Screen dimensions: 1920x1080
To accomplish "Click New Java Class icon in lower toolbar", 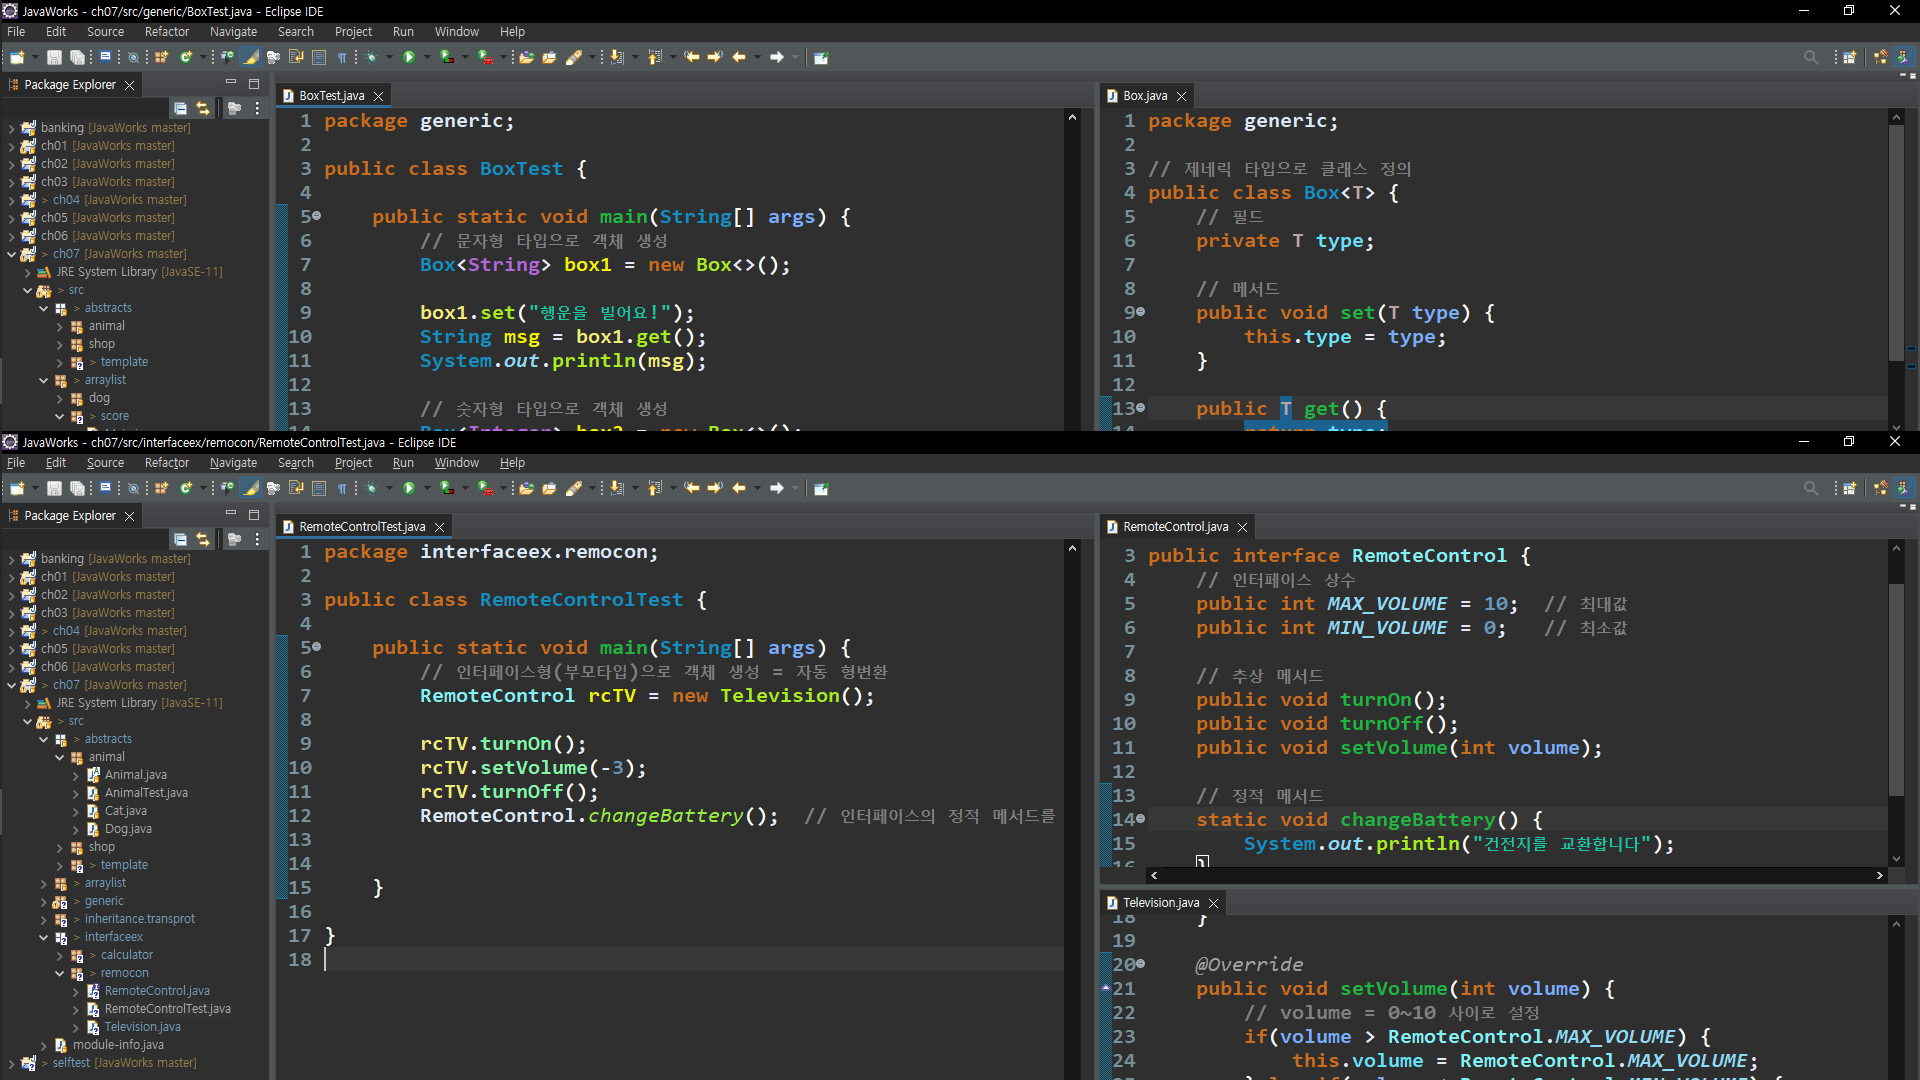I will click(186, 489).
